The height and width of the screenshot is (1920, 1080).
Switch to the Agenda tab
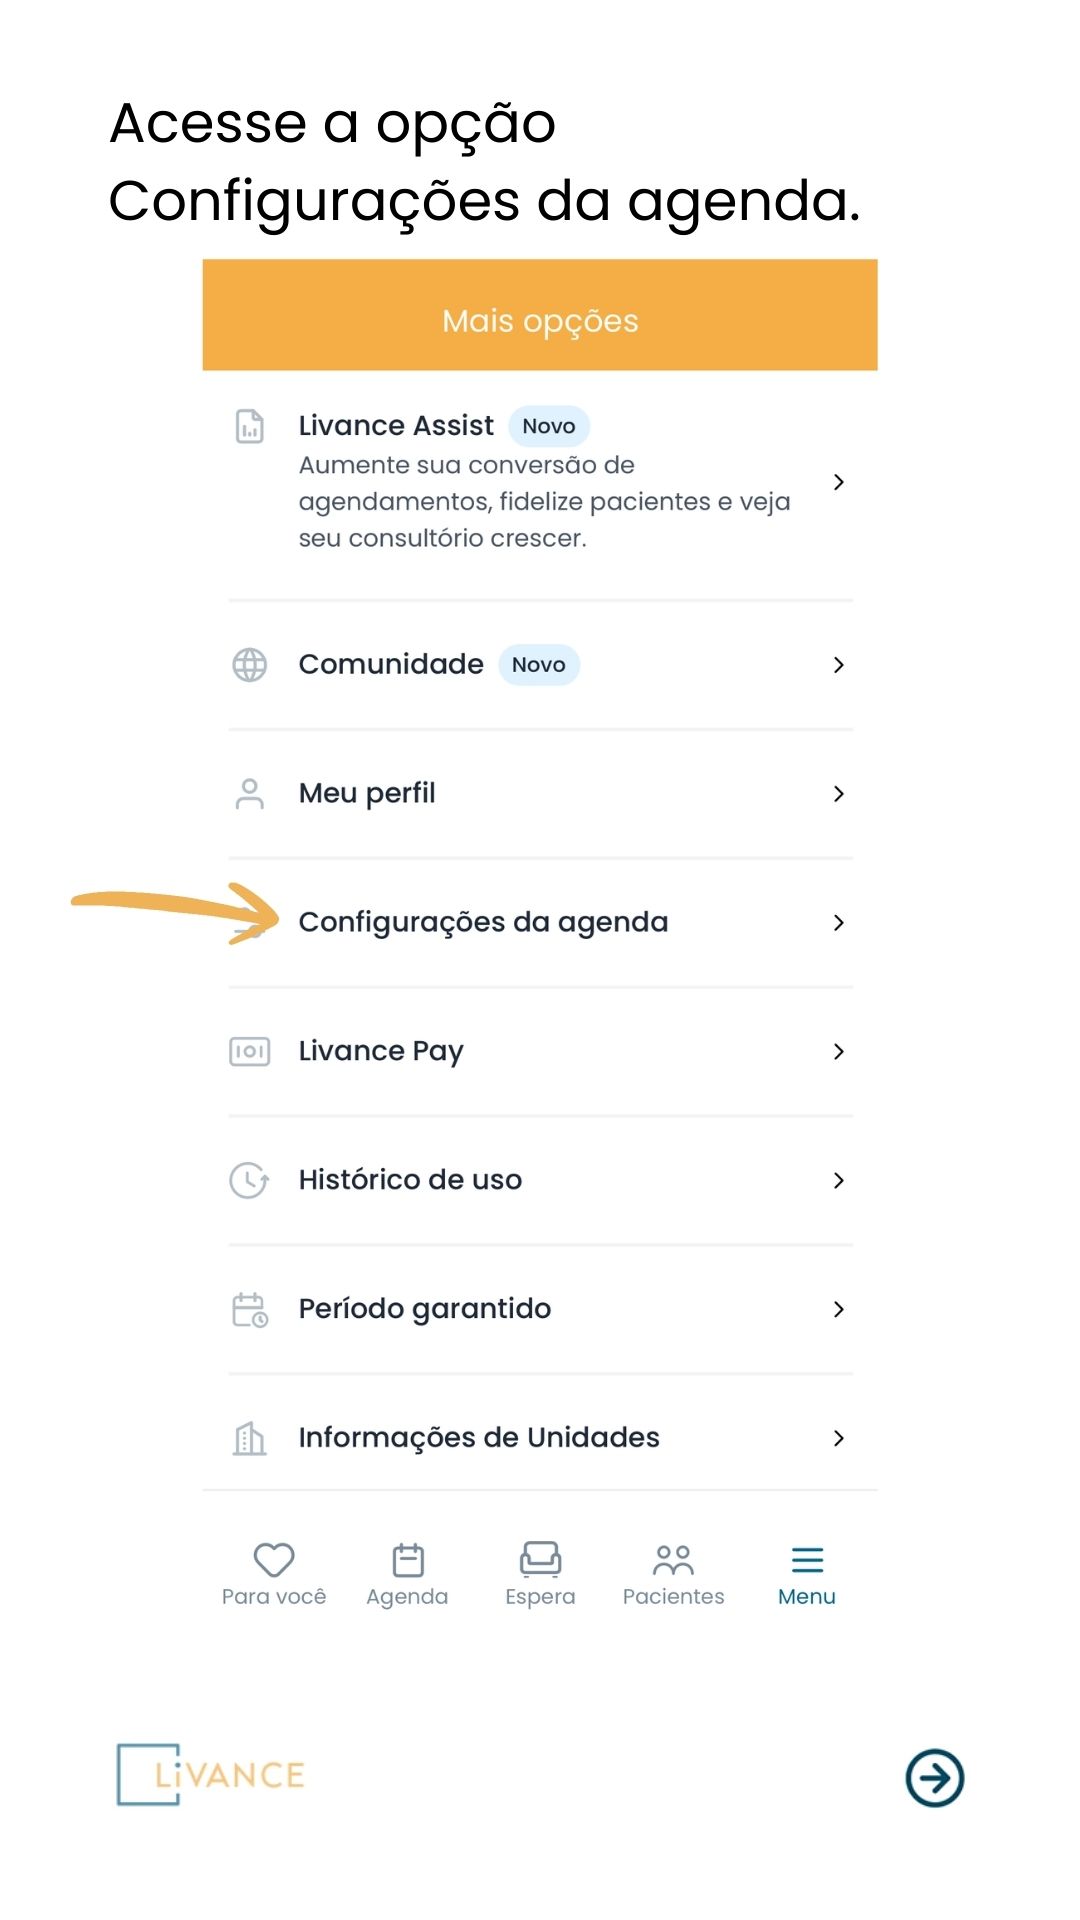coord(407,1575)
